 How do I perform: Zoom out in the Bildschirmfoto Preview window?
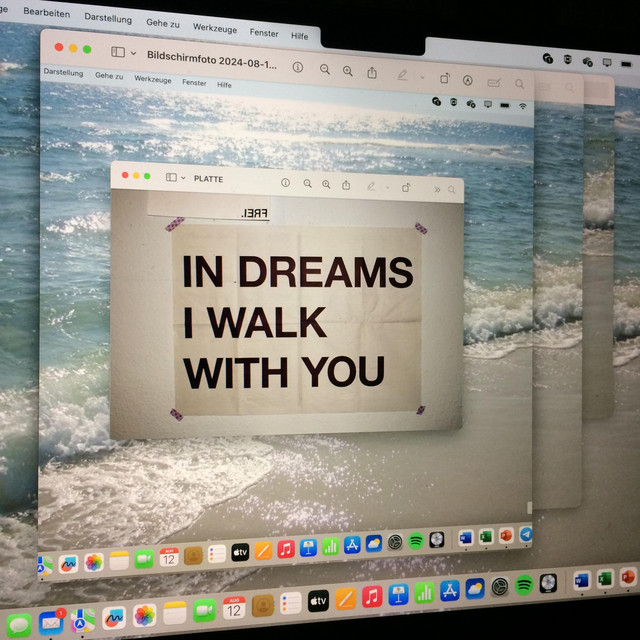click(324, 69)
